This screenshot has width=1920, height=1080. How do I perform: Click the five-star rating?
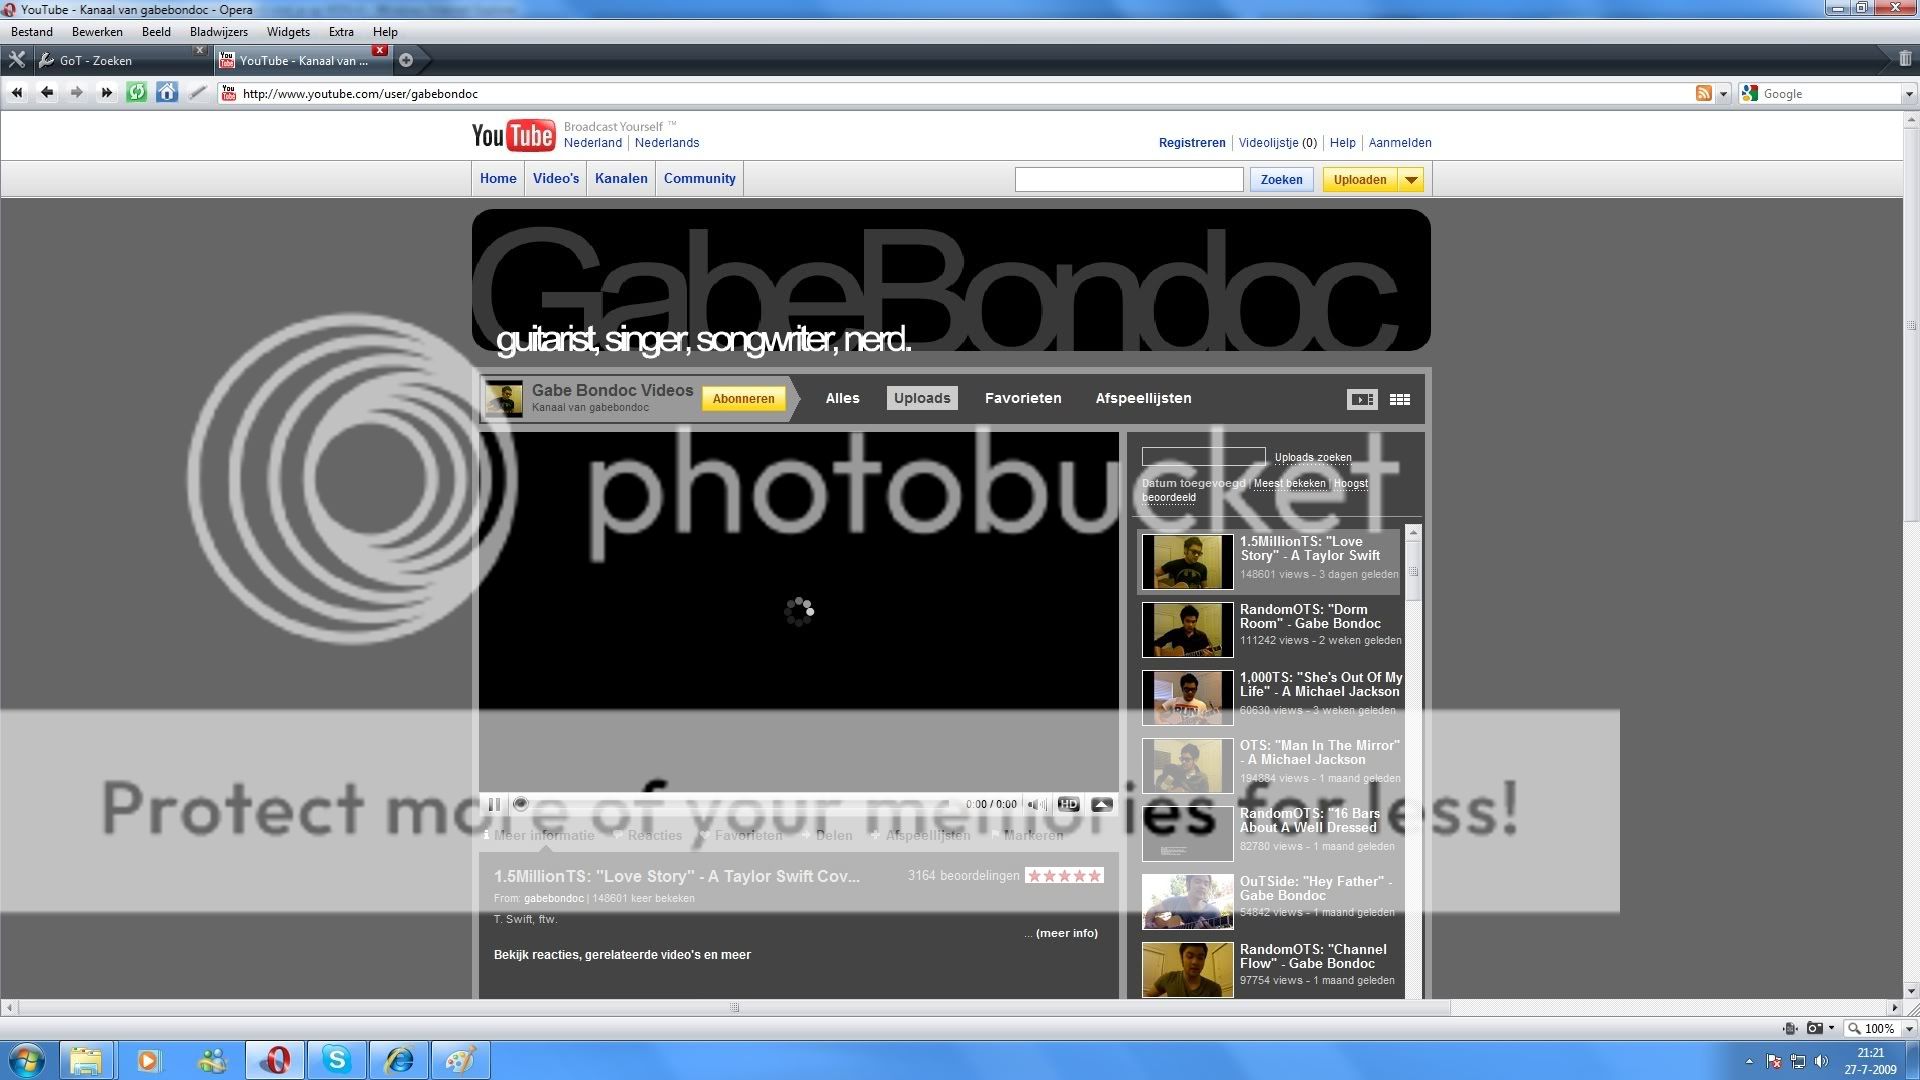(x=1064, y=876)
